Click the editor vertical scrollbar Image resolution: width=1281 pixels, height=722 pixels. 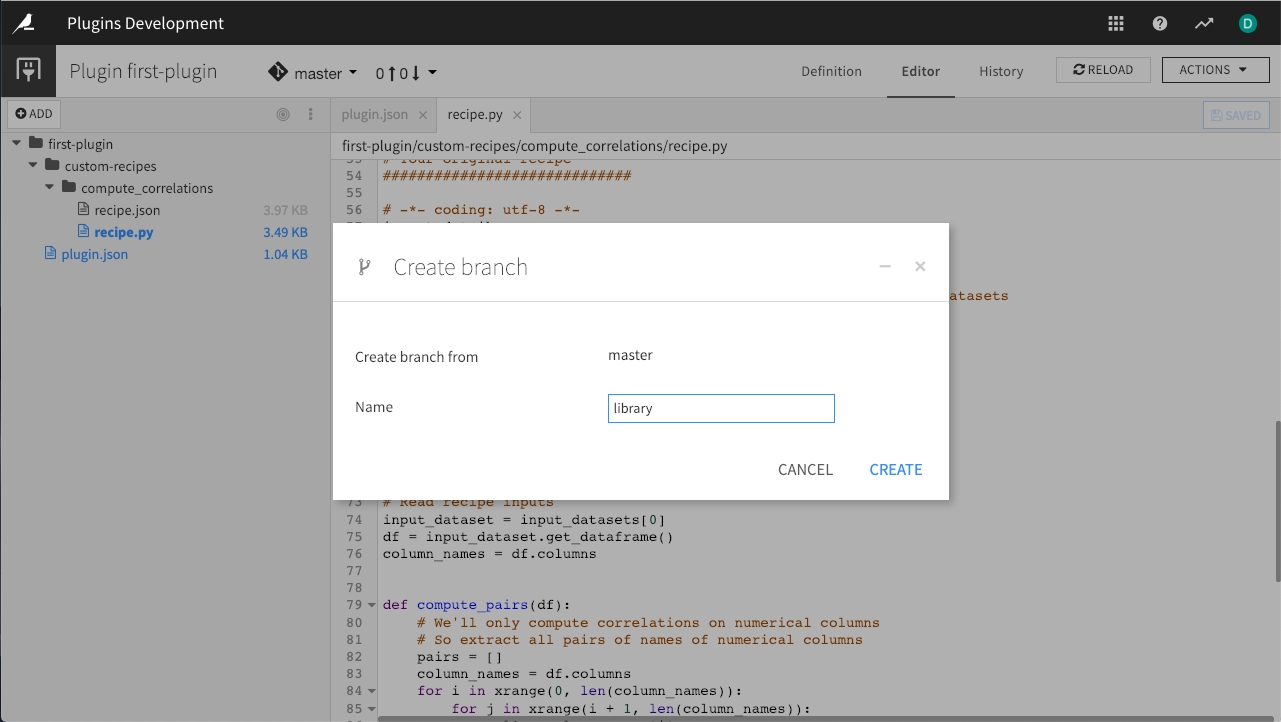click(x=1276, y=500)
